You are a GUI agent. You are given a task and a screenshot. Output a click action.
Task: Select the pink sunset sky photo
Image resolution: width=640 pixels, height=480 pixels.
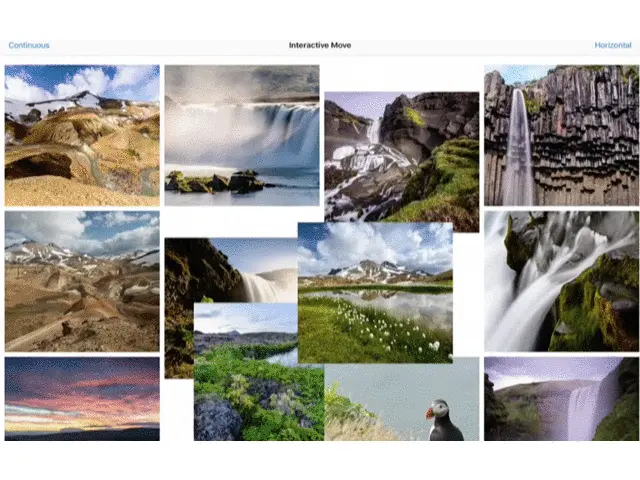[82, 399]
